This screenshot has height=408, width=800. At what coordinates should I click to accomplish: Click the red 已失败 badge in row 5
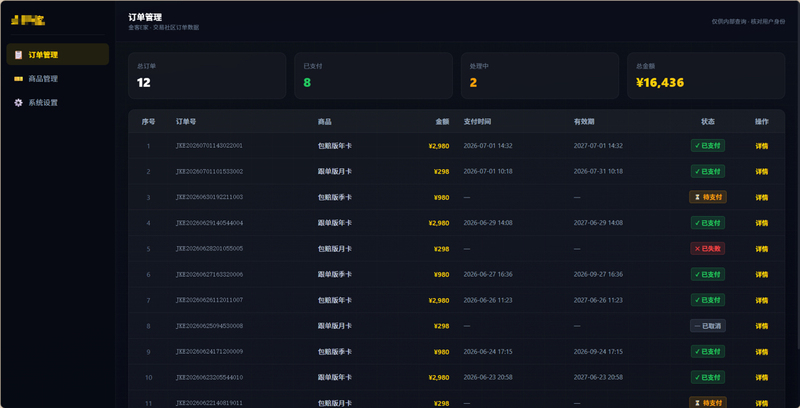click(x=708, y=248)
